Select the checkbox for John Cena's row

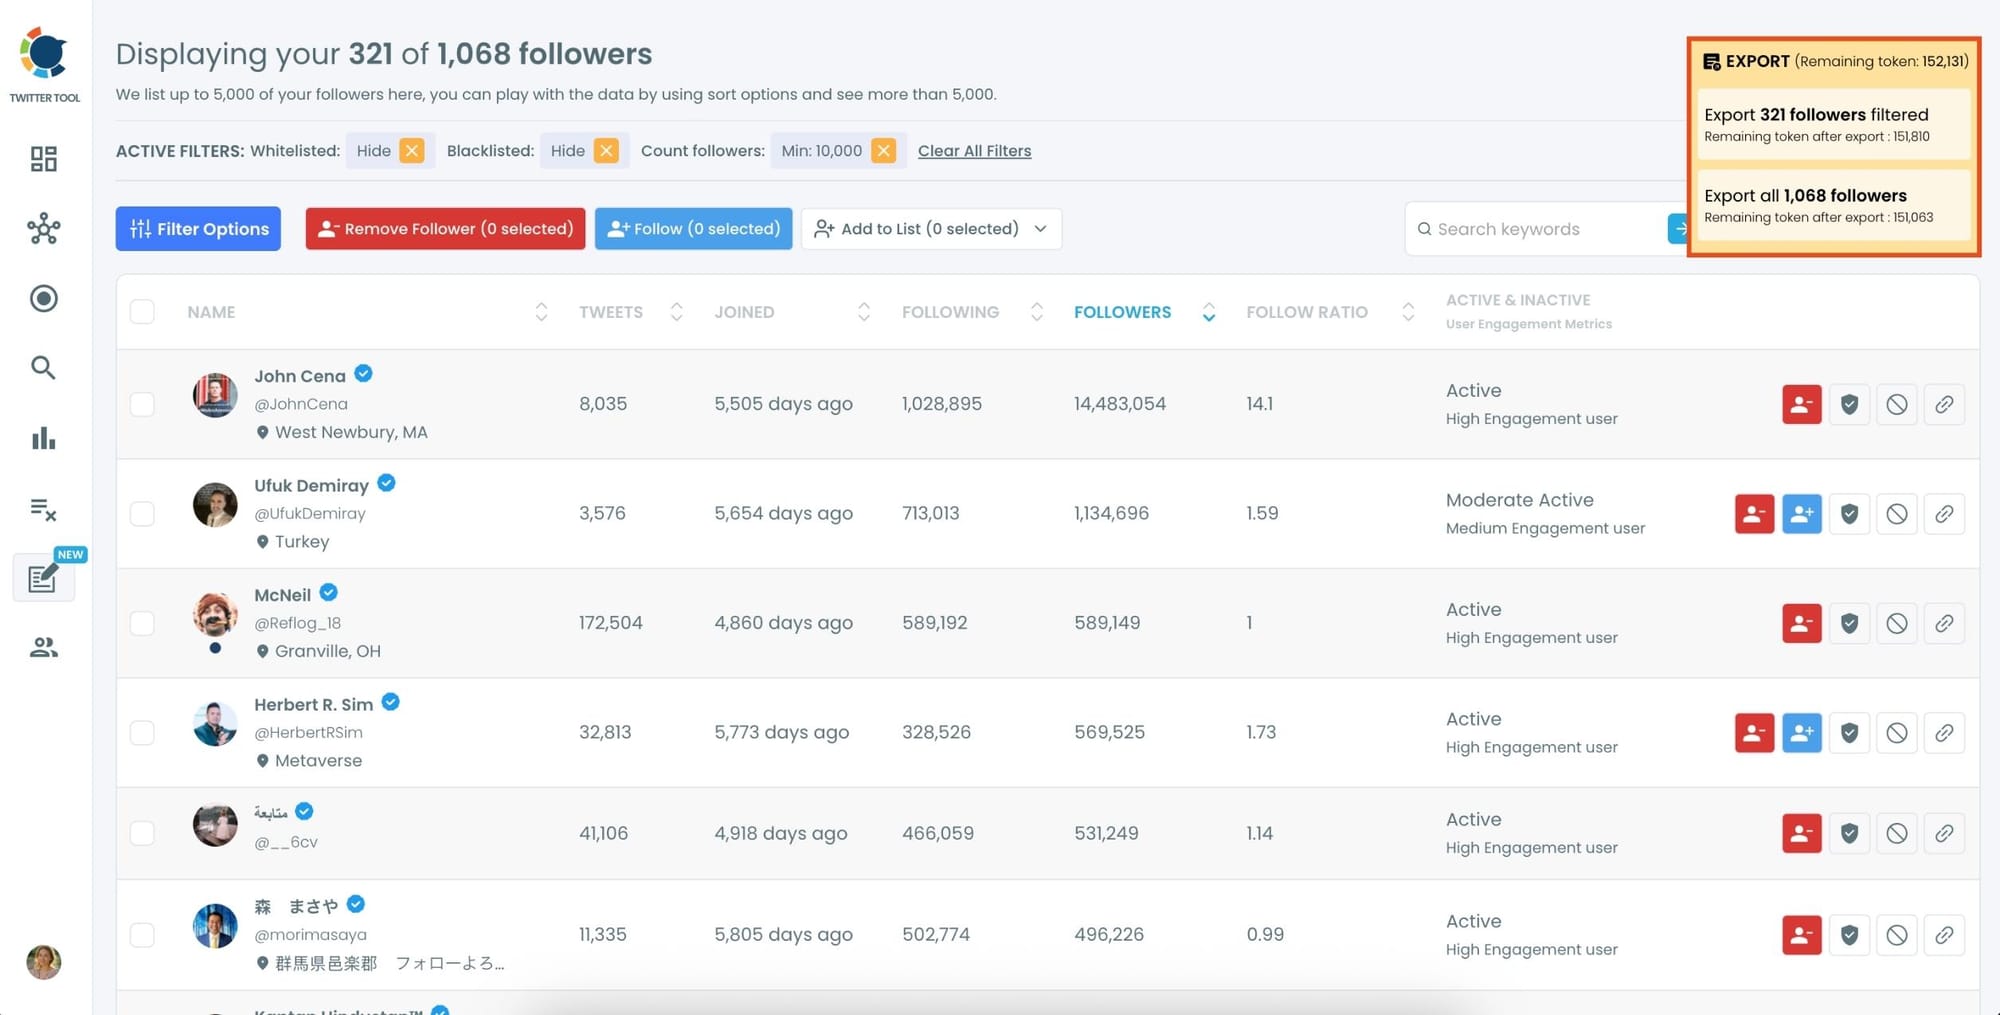tap(142, 404)
